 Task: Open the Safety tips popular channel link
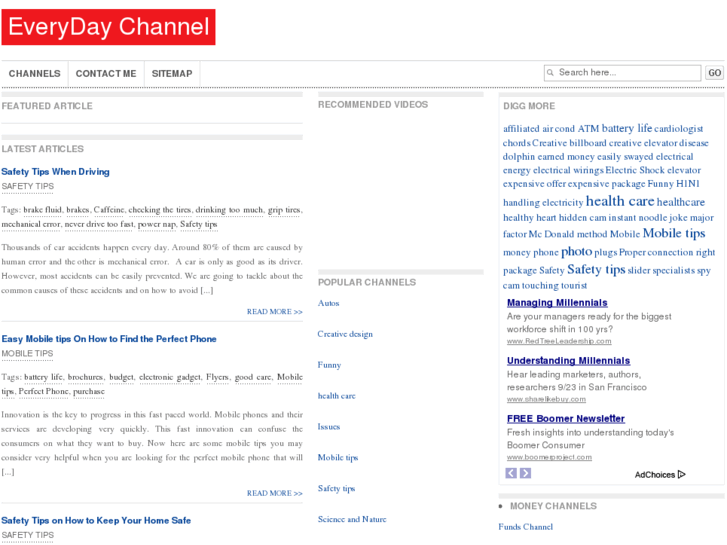click(336, 488)
